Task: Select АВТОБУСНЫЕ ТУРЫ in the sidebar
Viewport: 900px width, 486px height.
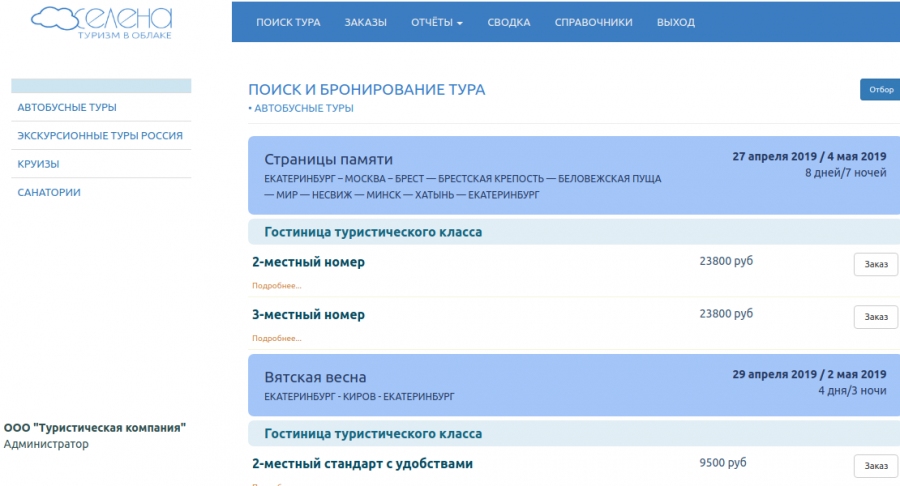Action: (x=67, y=107)
